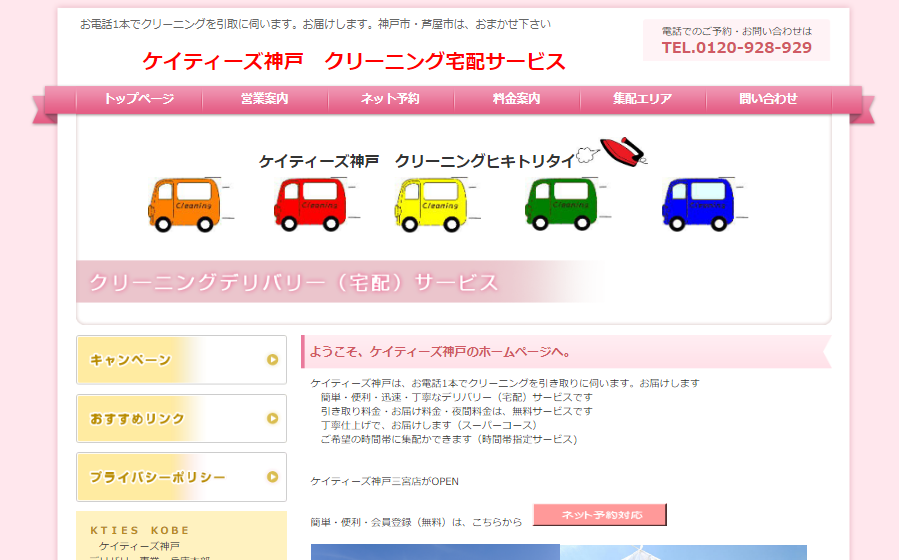Open the 問い合わせ navigation item
The image size is (899, 560).
[769, 99]
